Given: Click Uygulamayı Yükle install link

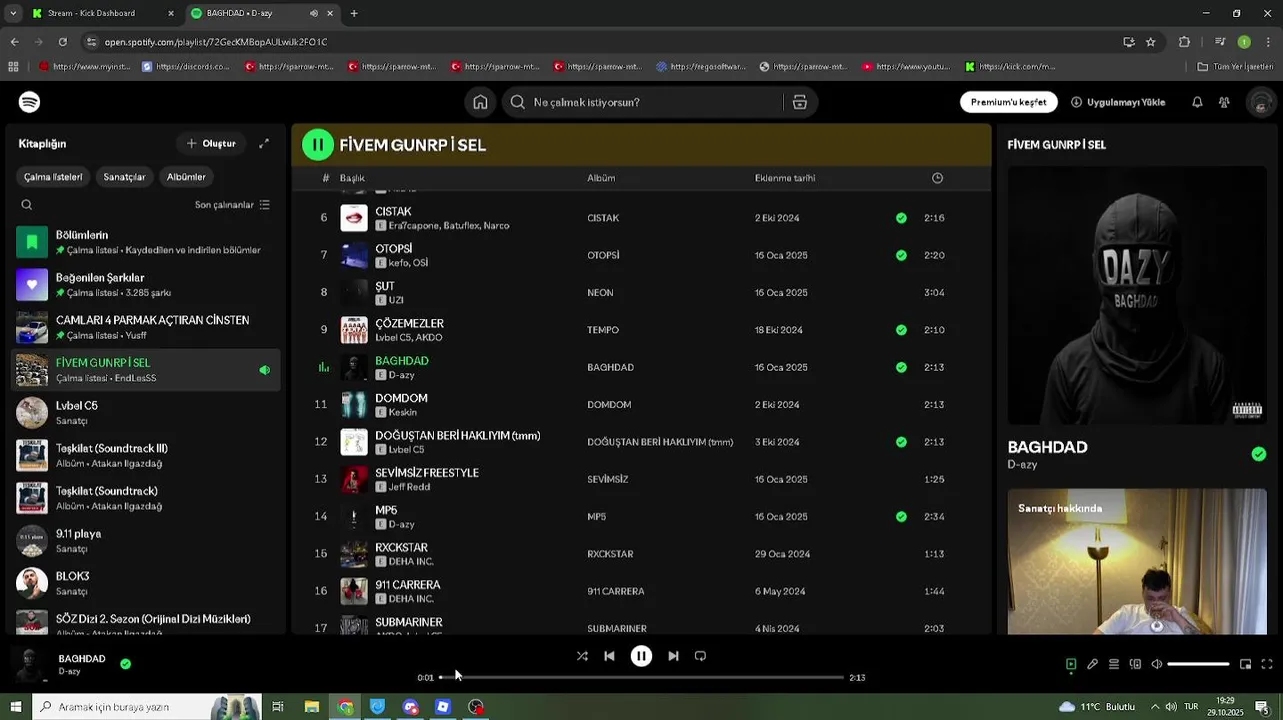Looking at the screenshot, I should click(1118, 102).
